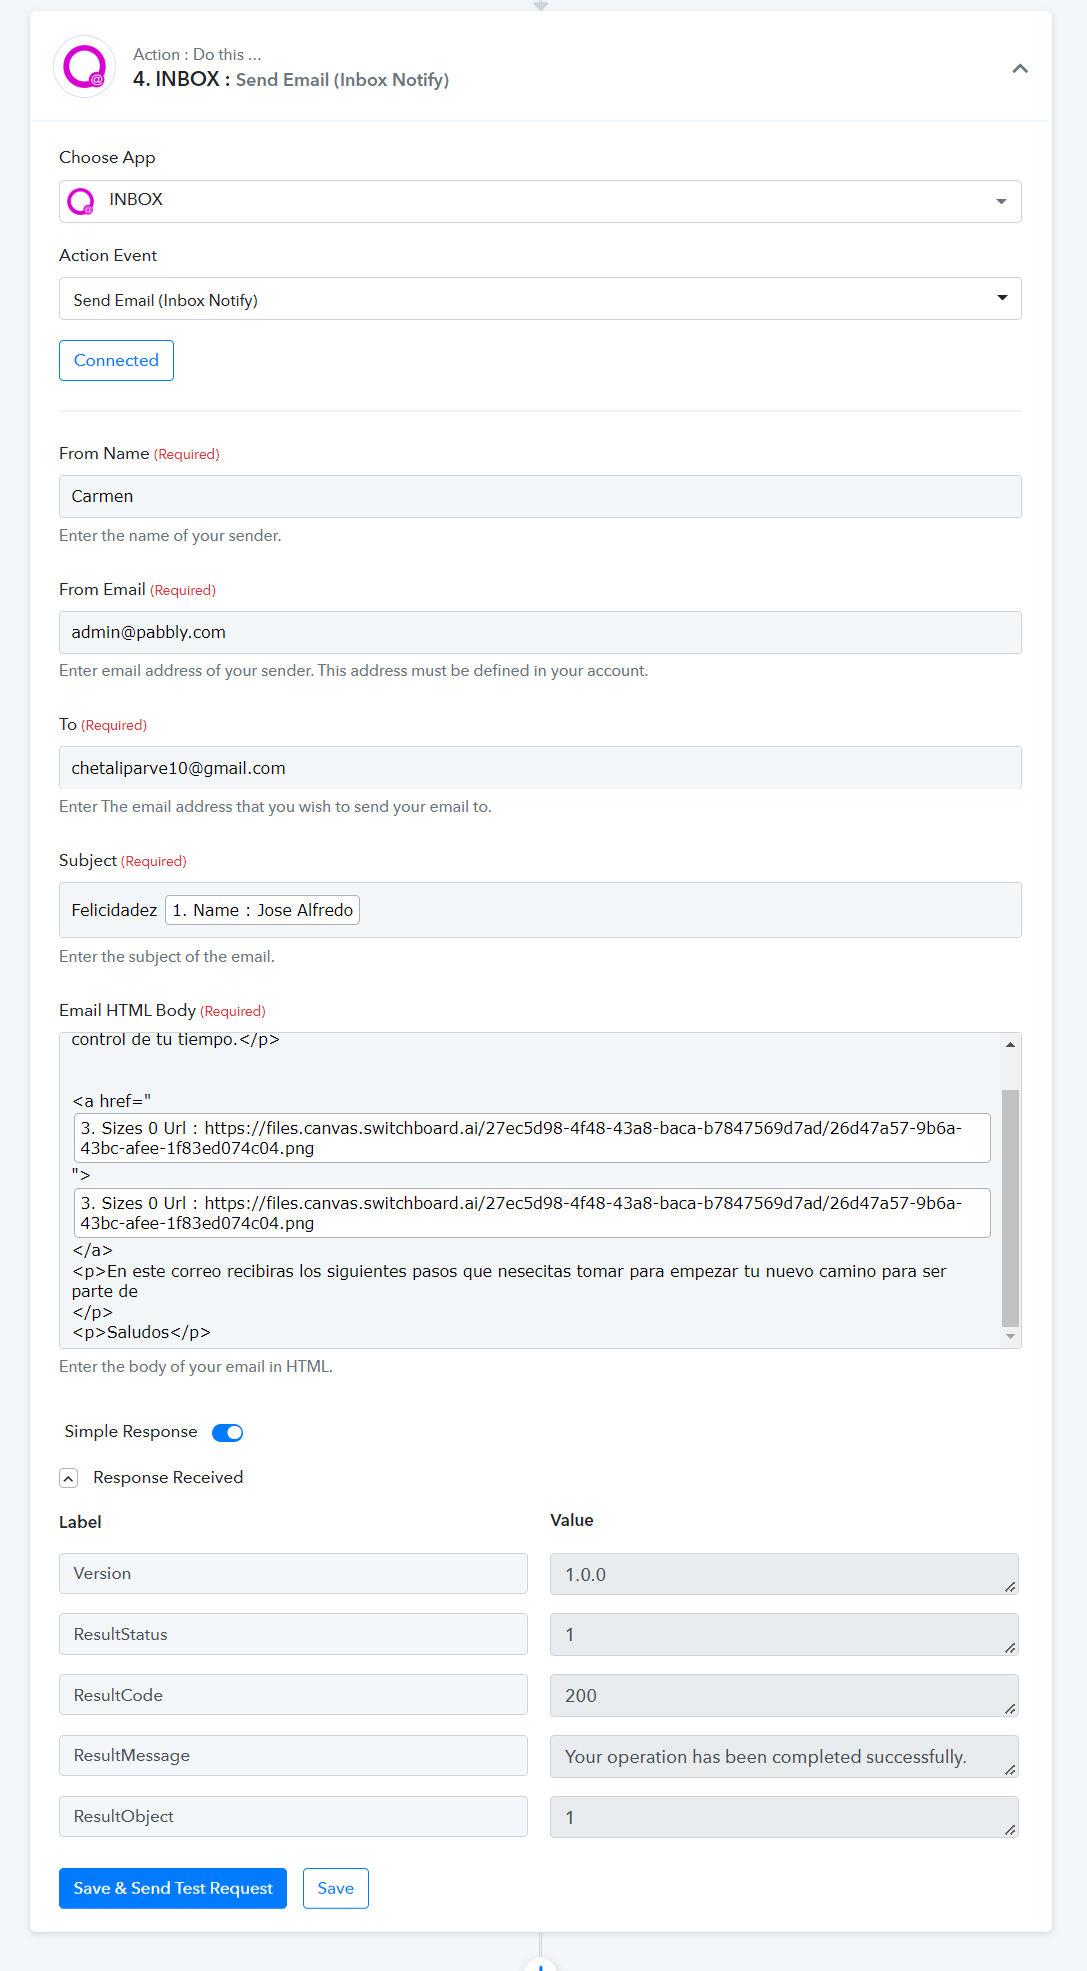Click Save & Send Test Request
This screenshot has height=1971, width=1087.
173,1888
